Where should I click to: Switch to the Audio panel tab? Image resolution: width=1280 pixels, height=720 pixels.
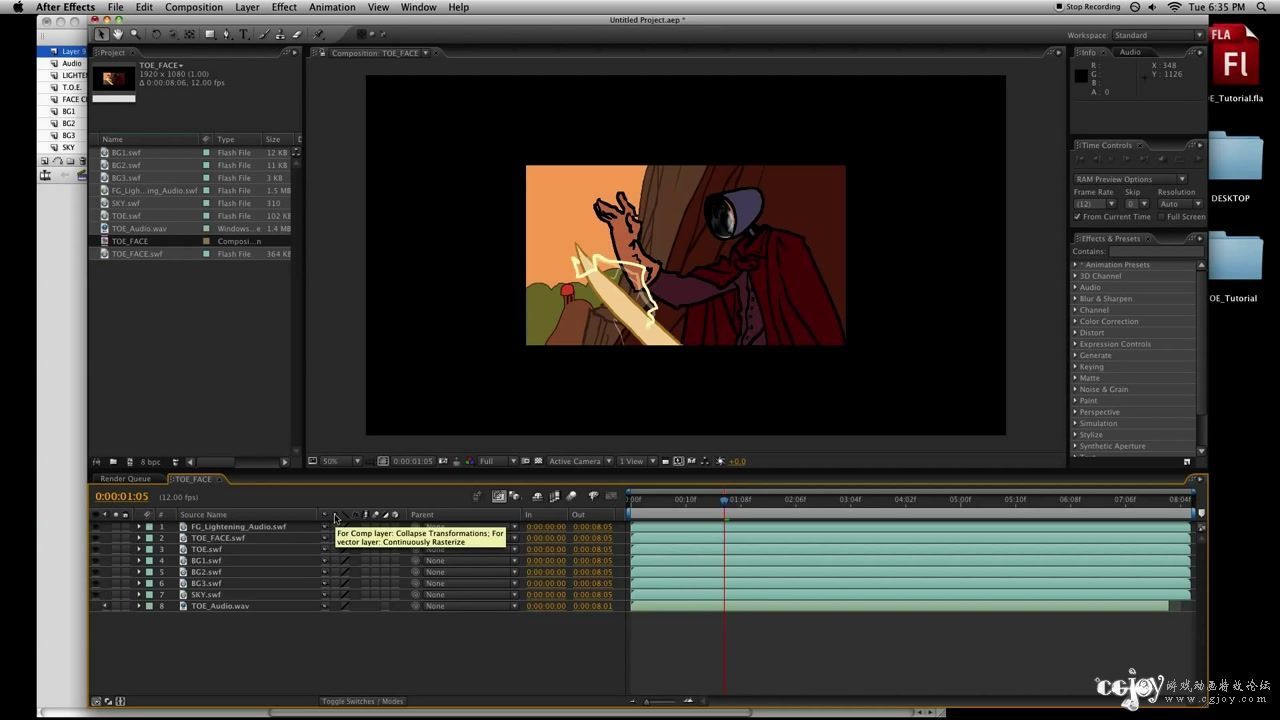tap(1130, 52)
